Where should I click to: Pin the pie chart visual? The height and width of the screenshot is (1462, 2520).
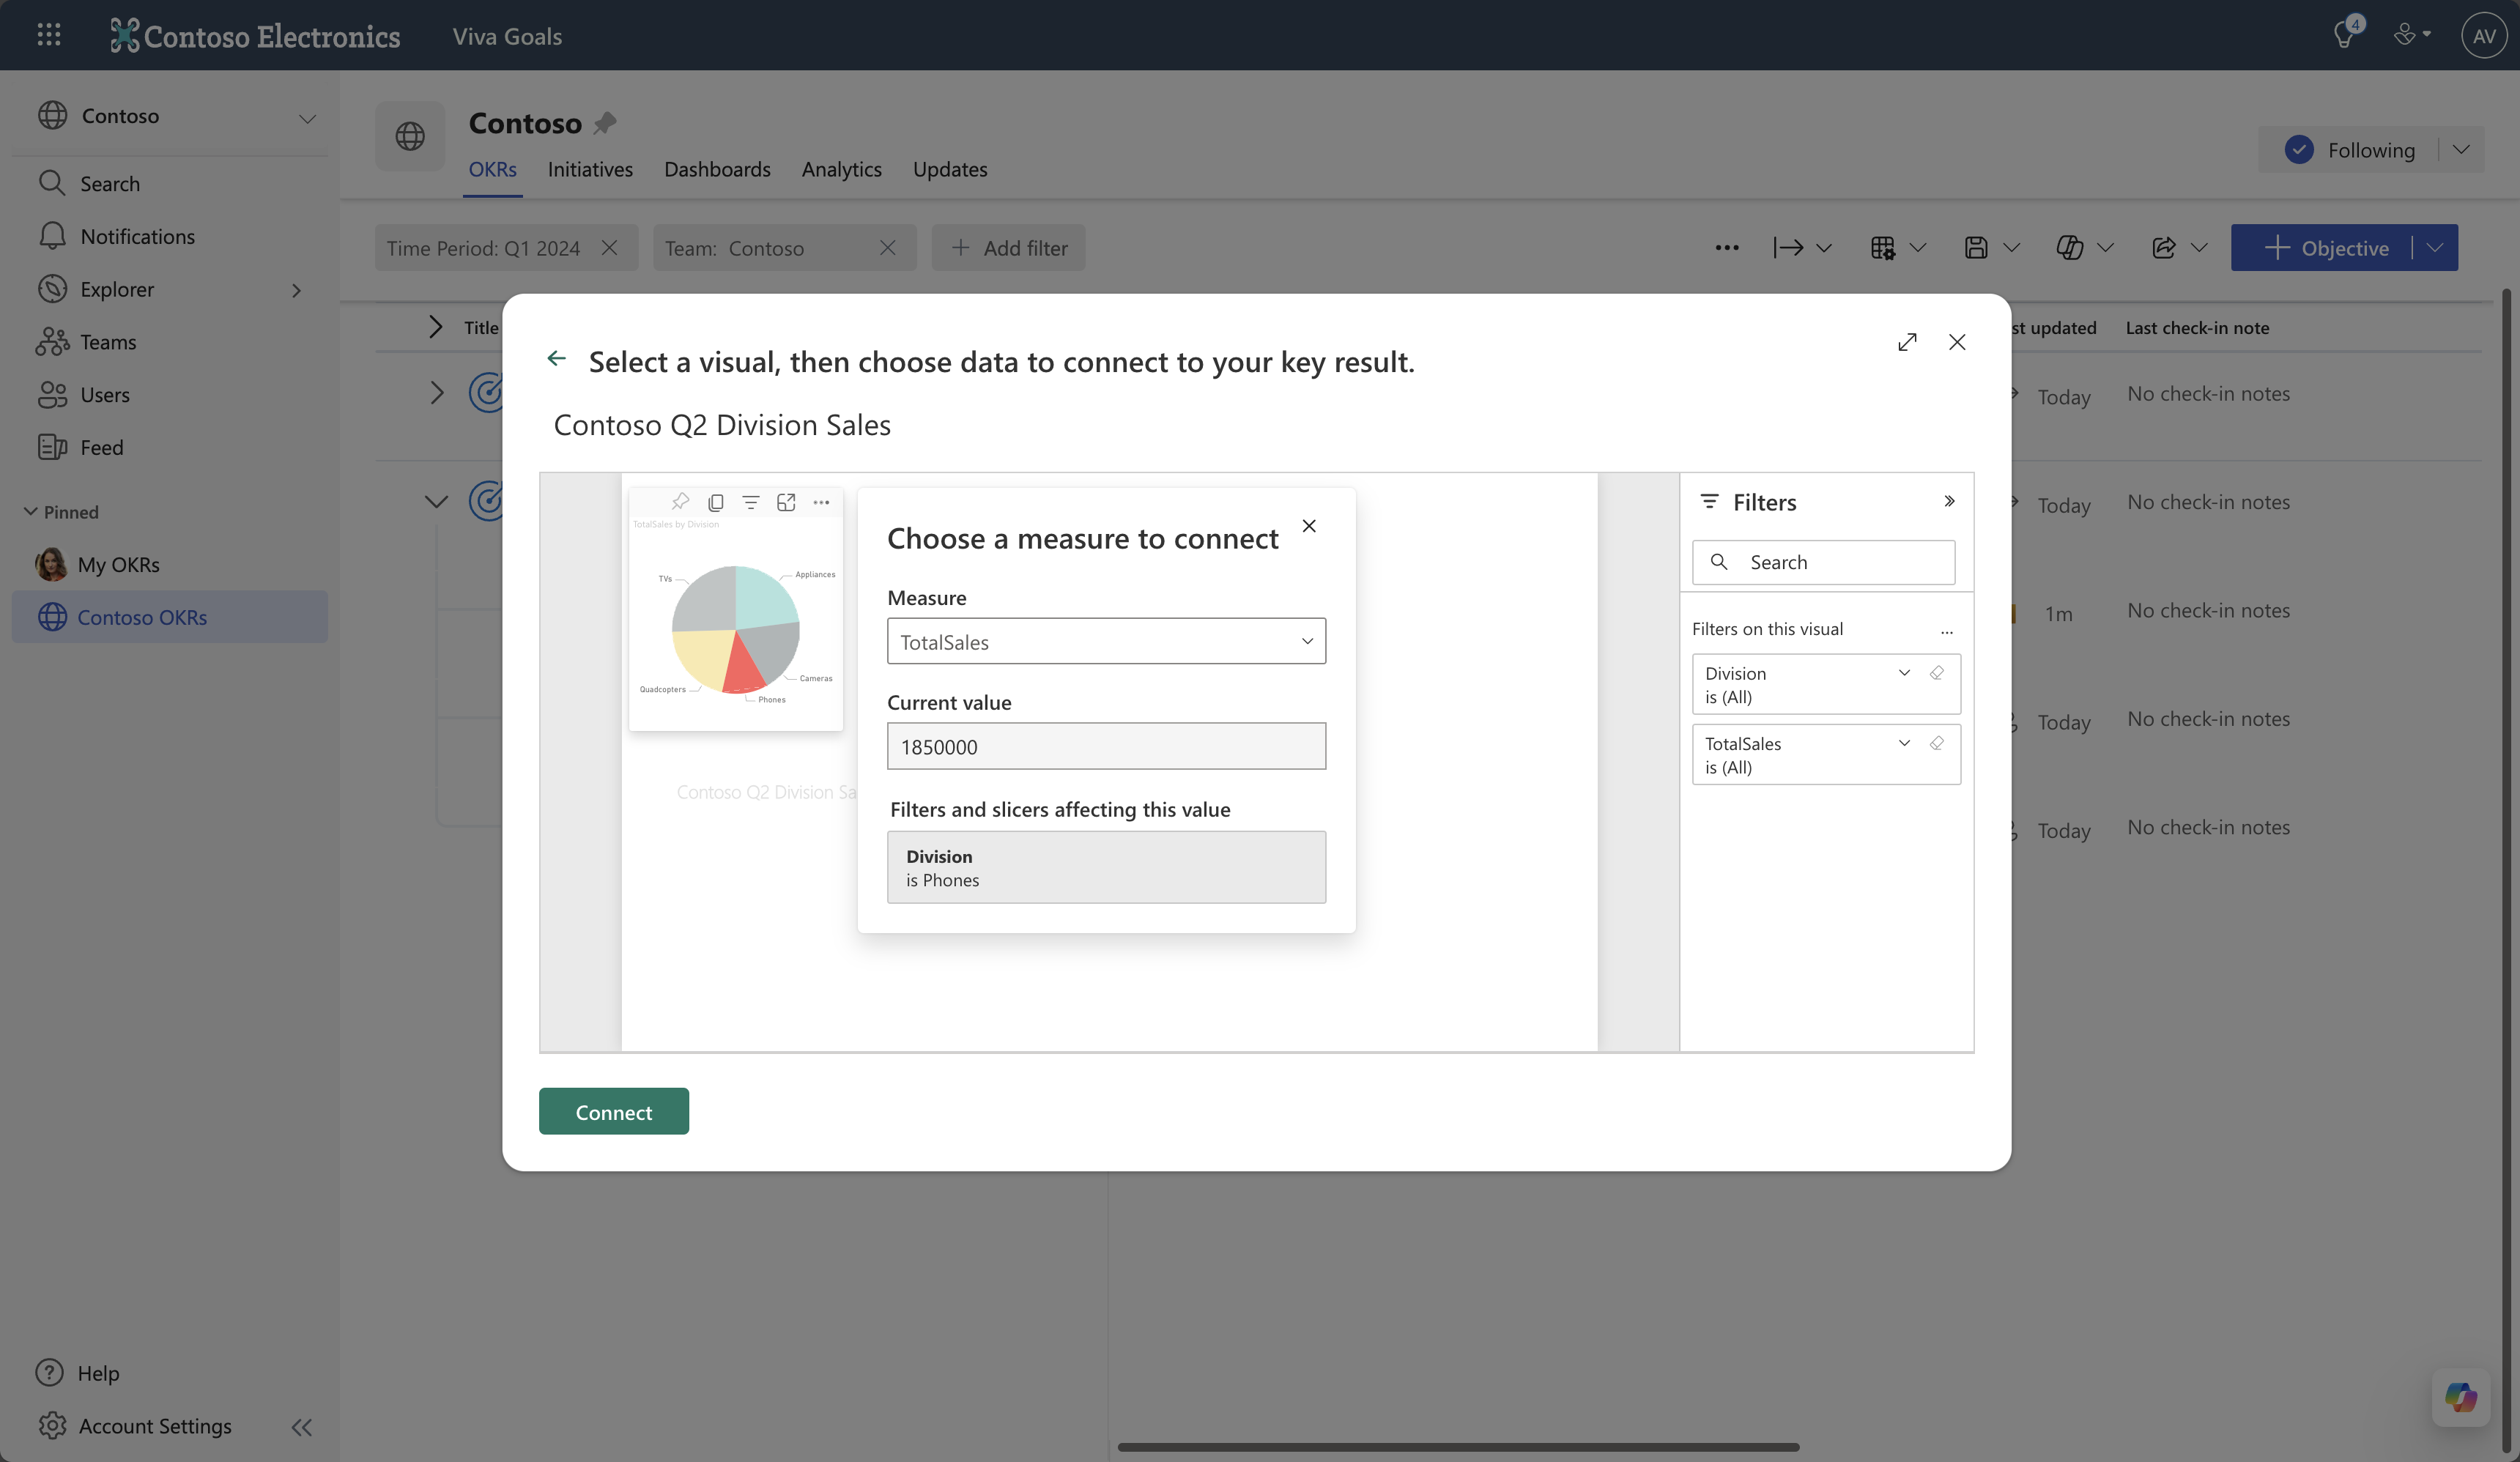pyautogui.click(x=680, y=502)
